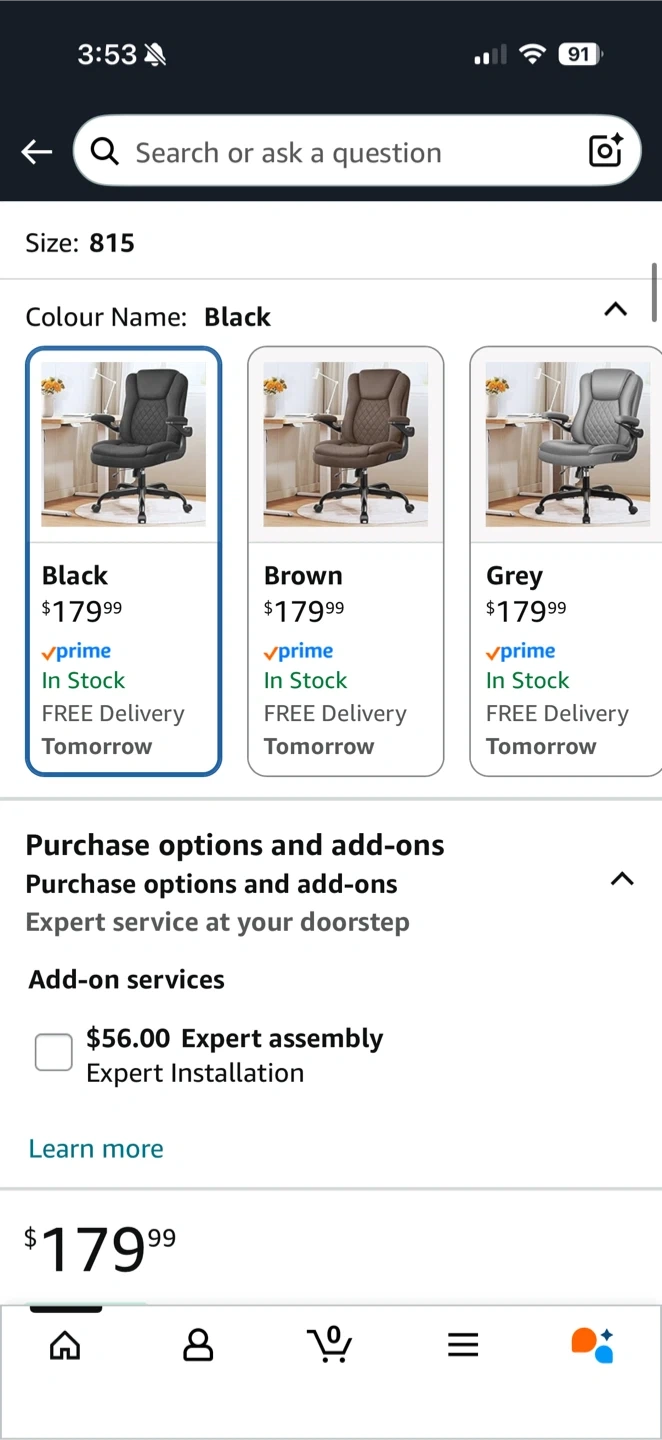662x1440 pixels.
Task: Launch the Rufus AI assistant icon
Action: click(x=592, y=1345)
